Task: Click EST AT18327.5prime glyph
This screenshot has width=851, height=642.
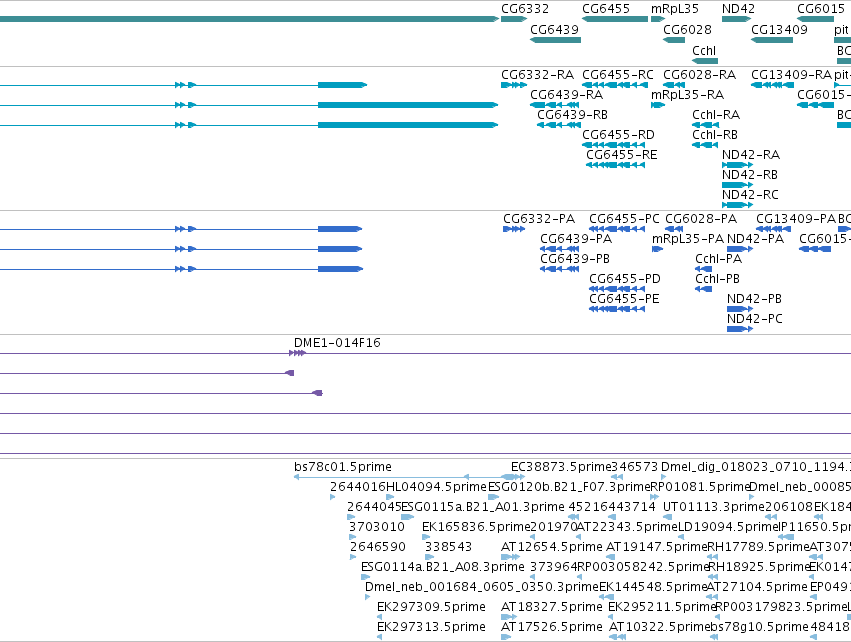Action: pos(509,618)
